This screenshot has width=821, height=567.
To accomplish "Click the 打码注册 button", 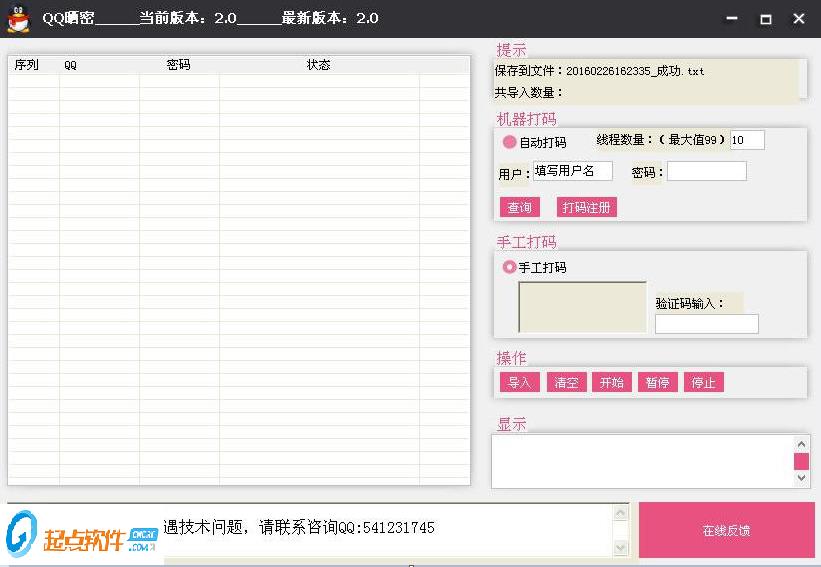I will click(586, 207).
